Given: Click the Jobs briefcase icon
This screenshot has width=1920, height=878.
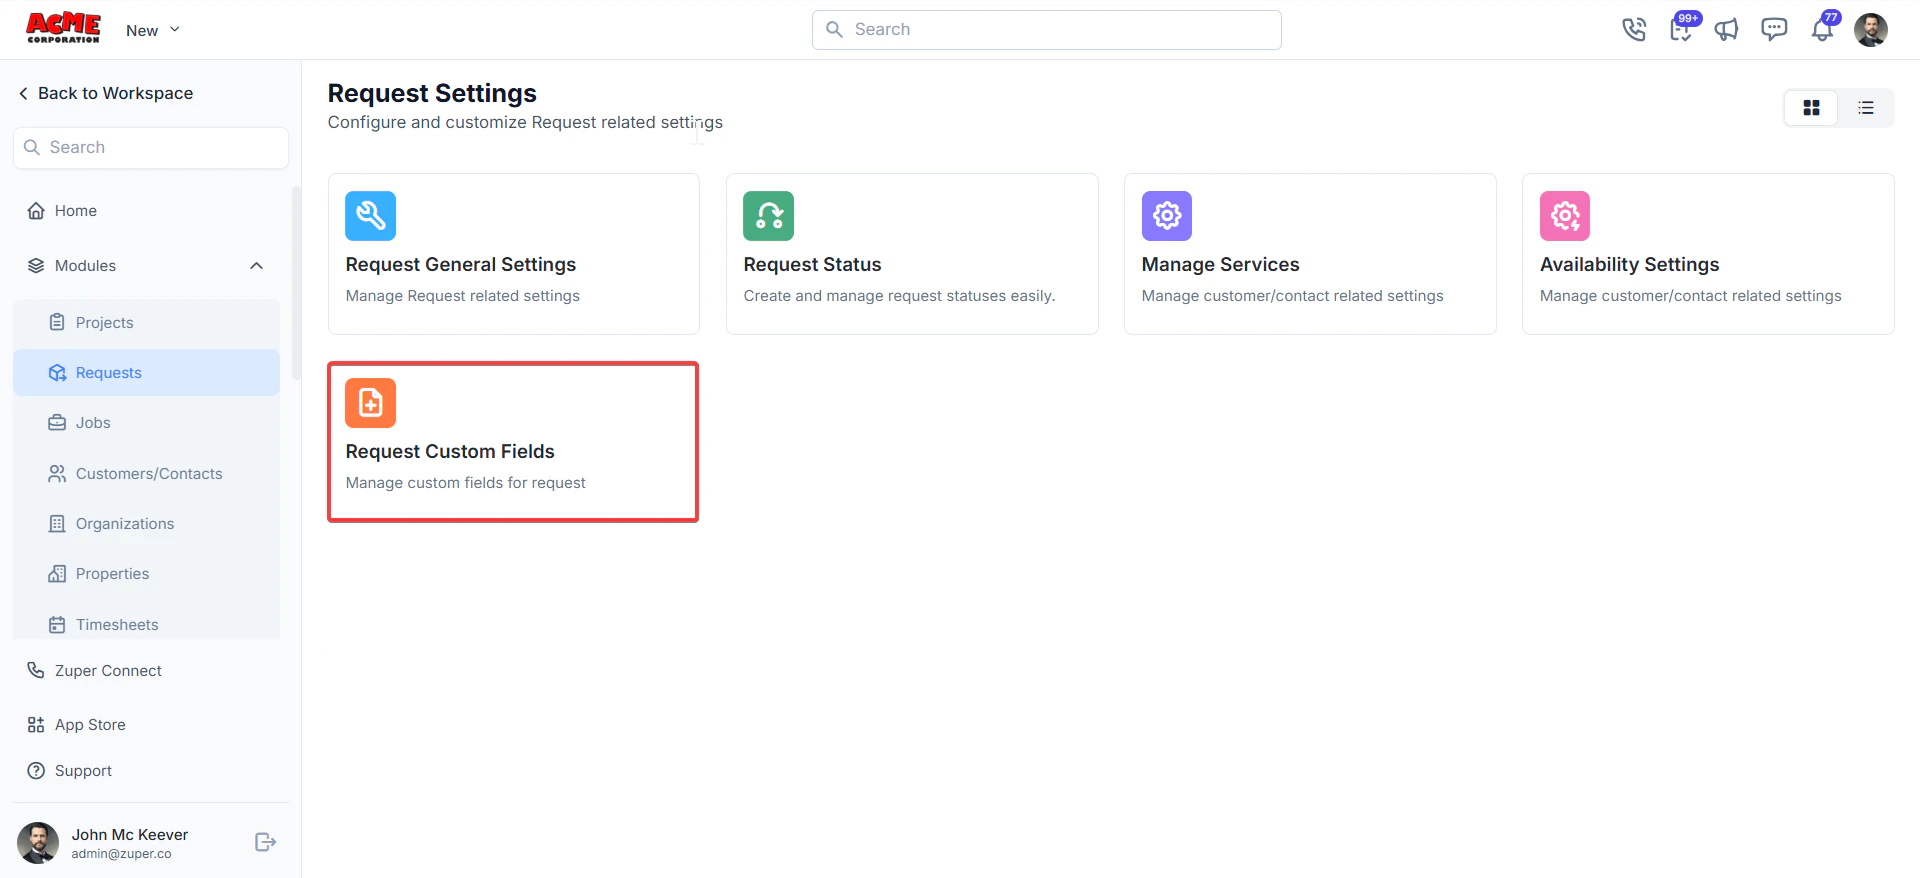Looking at the screenshot, I should (x=57, y=423).
